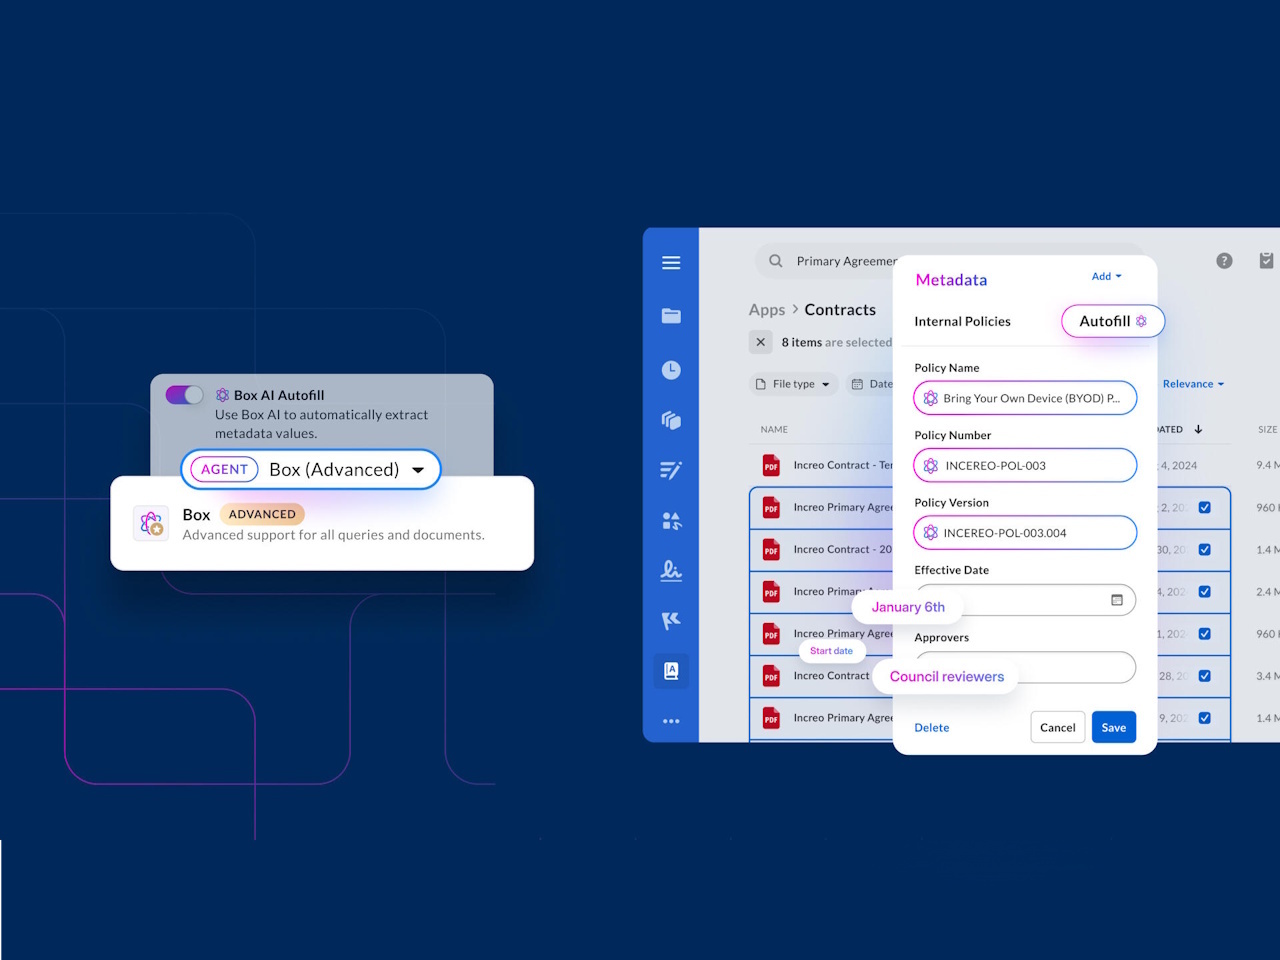Screen dimensions: 1280x960
Task: Select the highlighted document icon in the sidebar
Action: click(671, 671)
